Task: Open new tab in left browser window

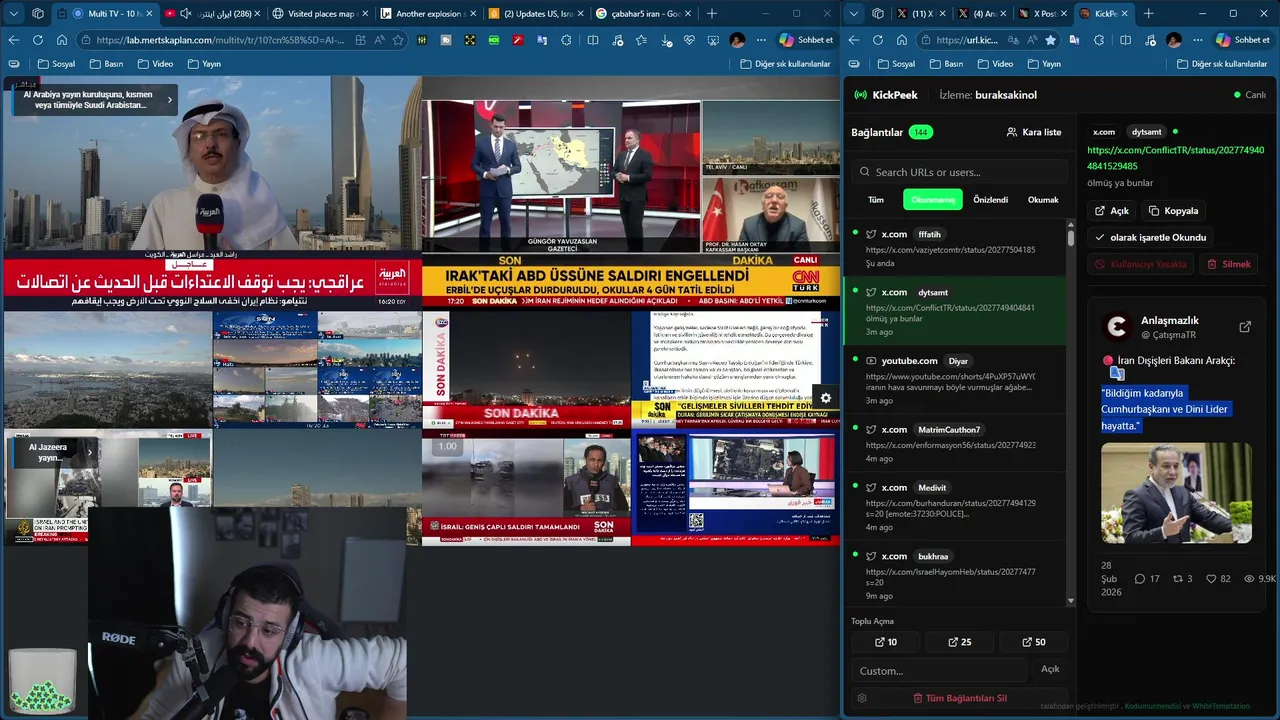Action: coord(712,14)
